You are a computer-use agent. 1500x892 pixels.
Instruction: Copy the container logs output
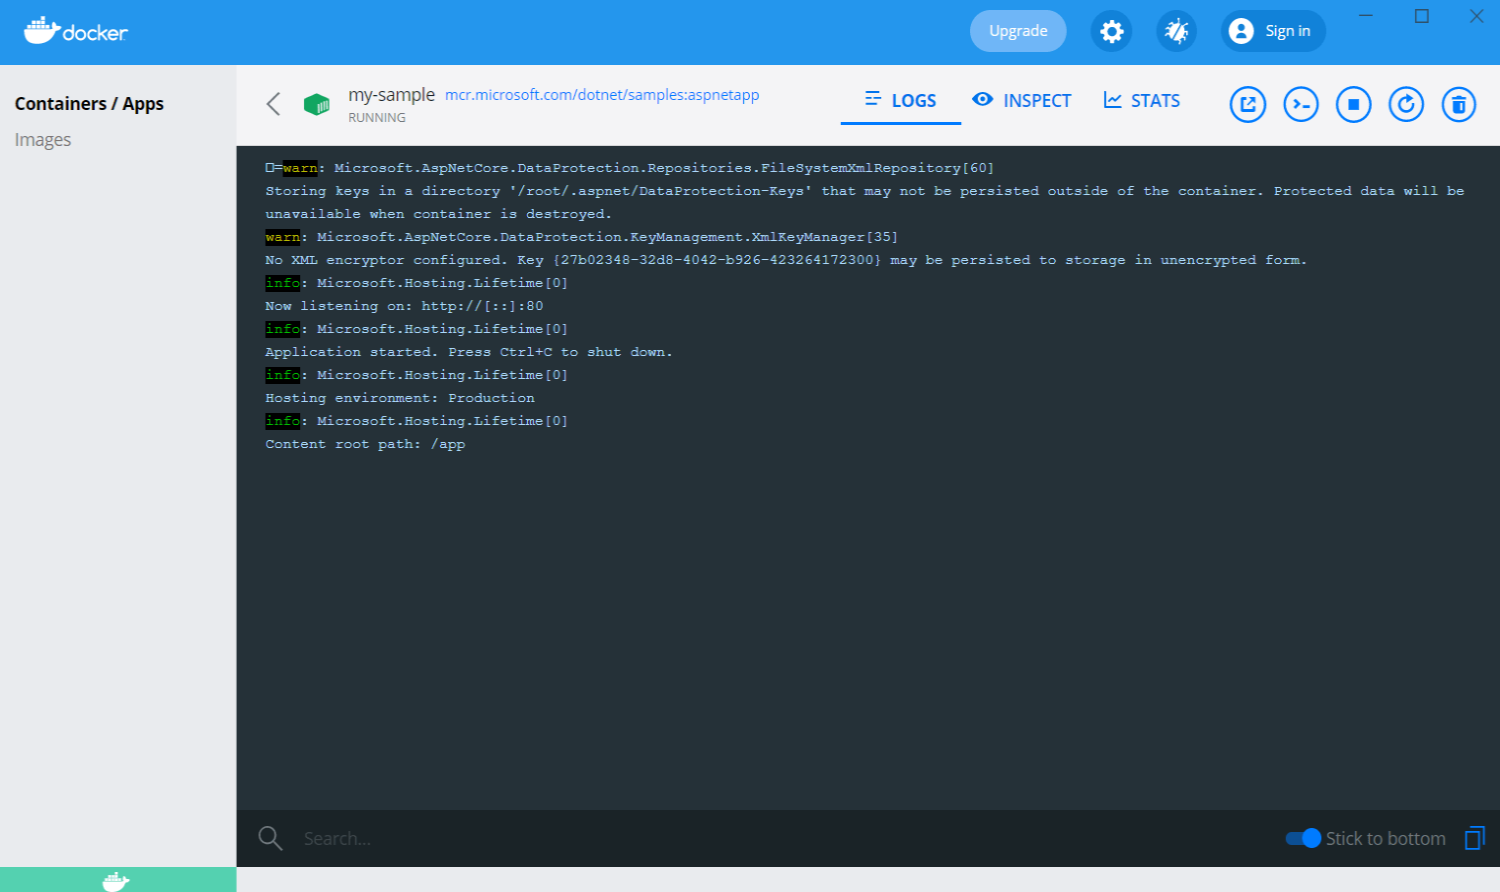[1474, 838]
